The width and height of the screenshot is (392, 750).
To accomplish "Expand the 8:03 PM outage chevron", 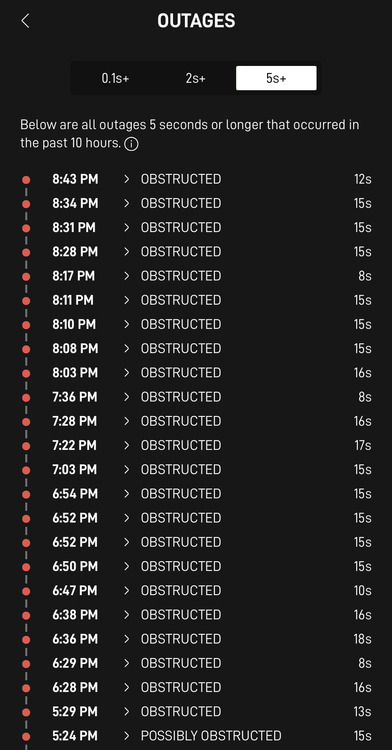I will (127, 373).
